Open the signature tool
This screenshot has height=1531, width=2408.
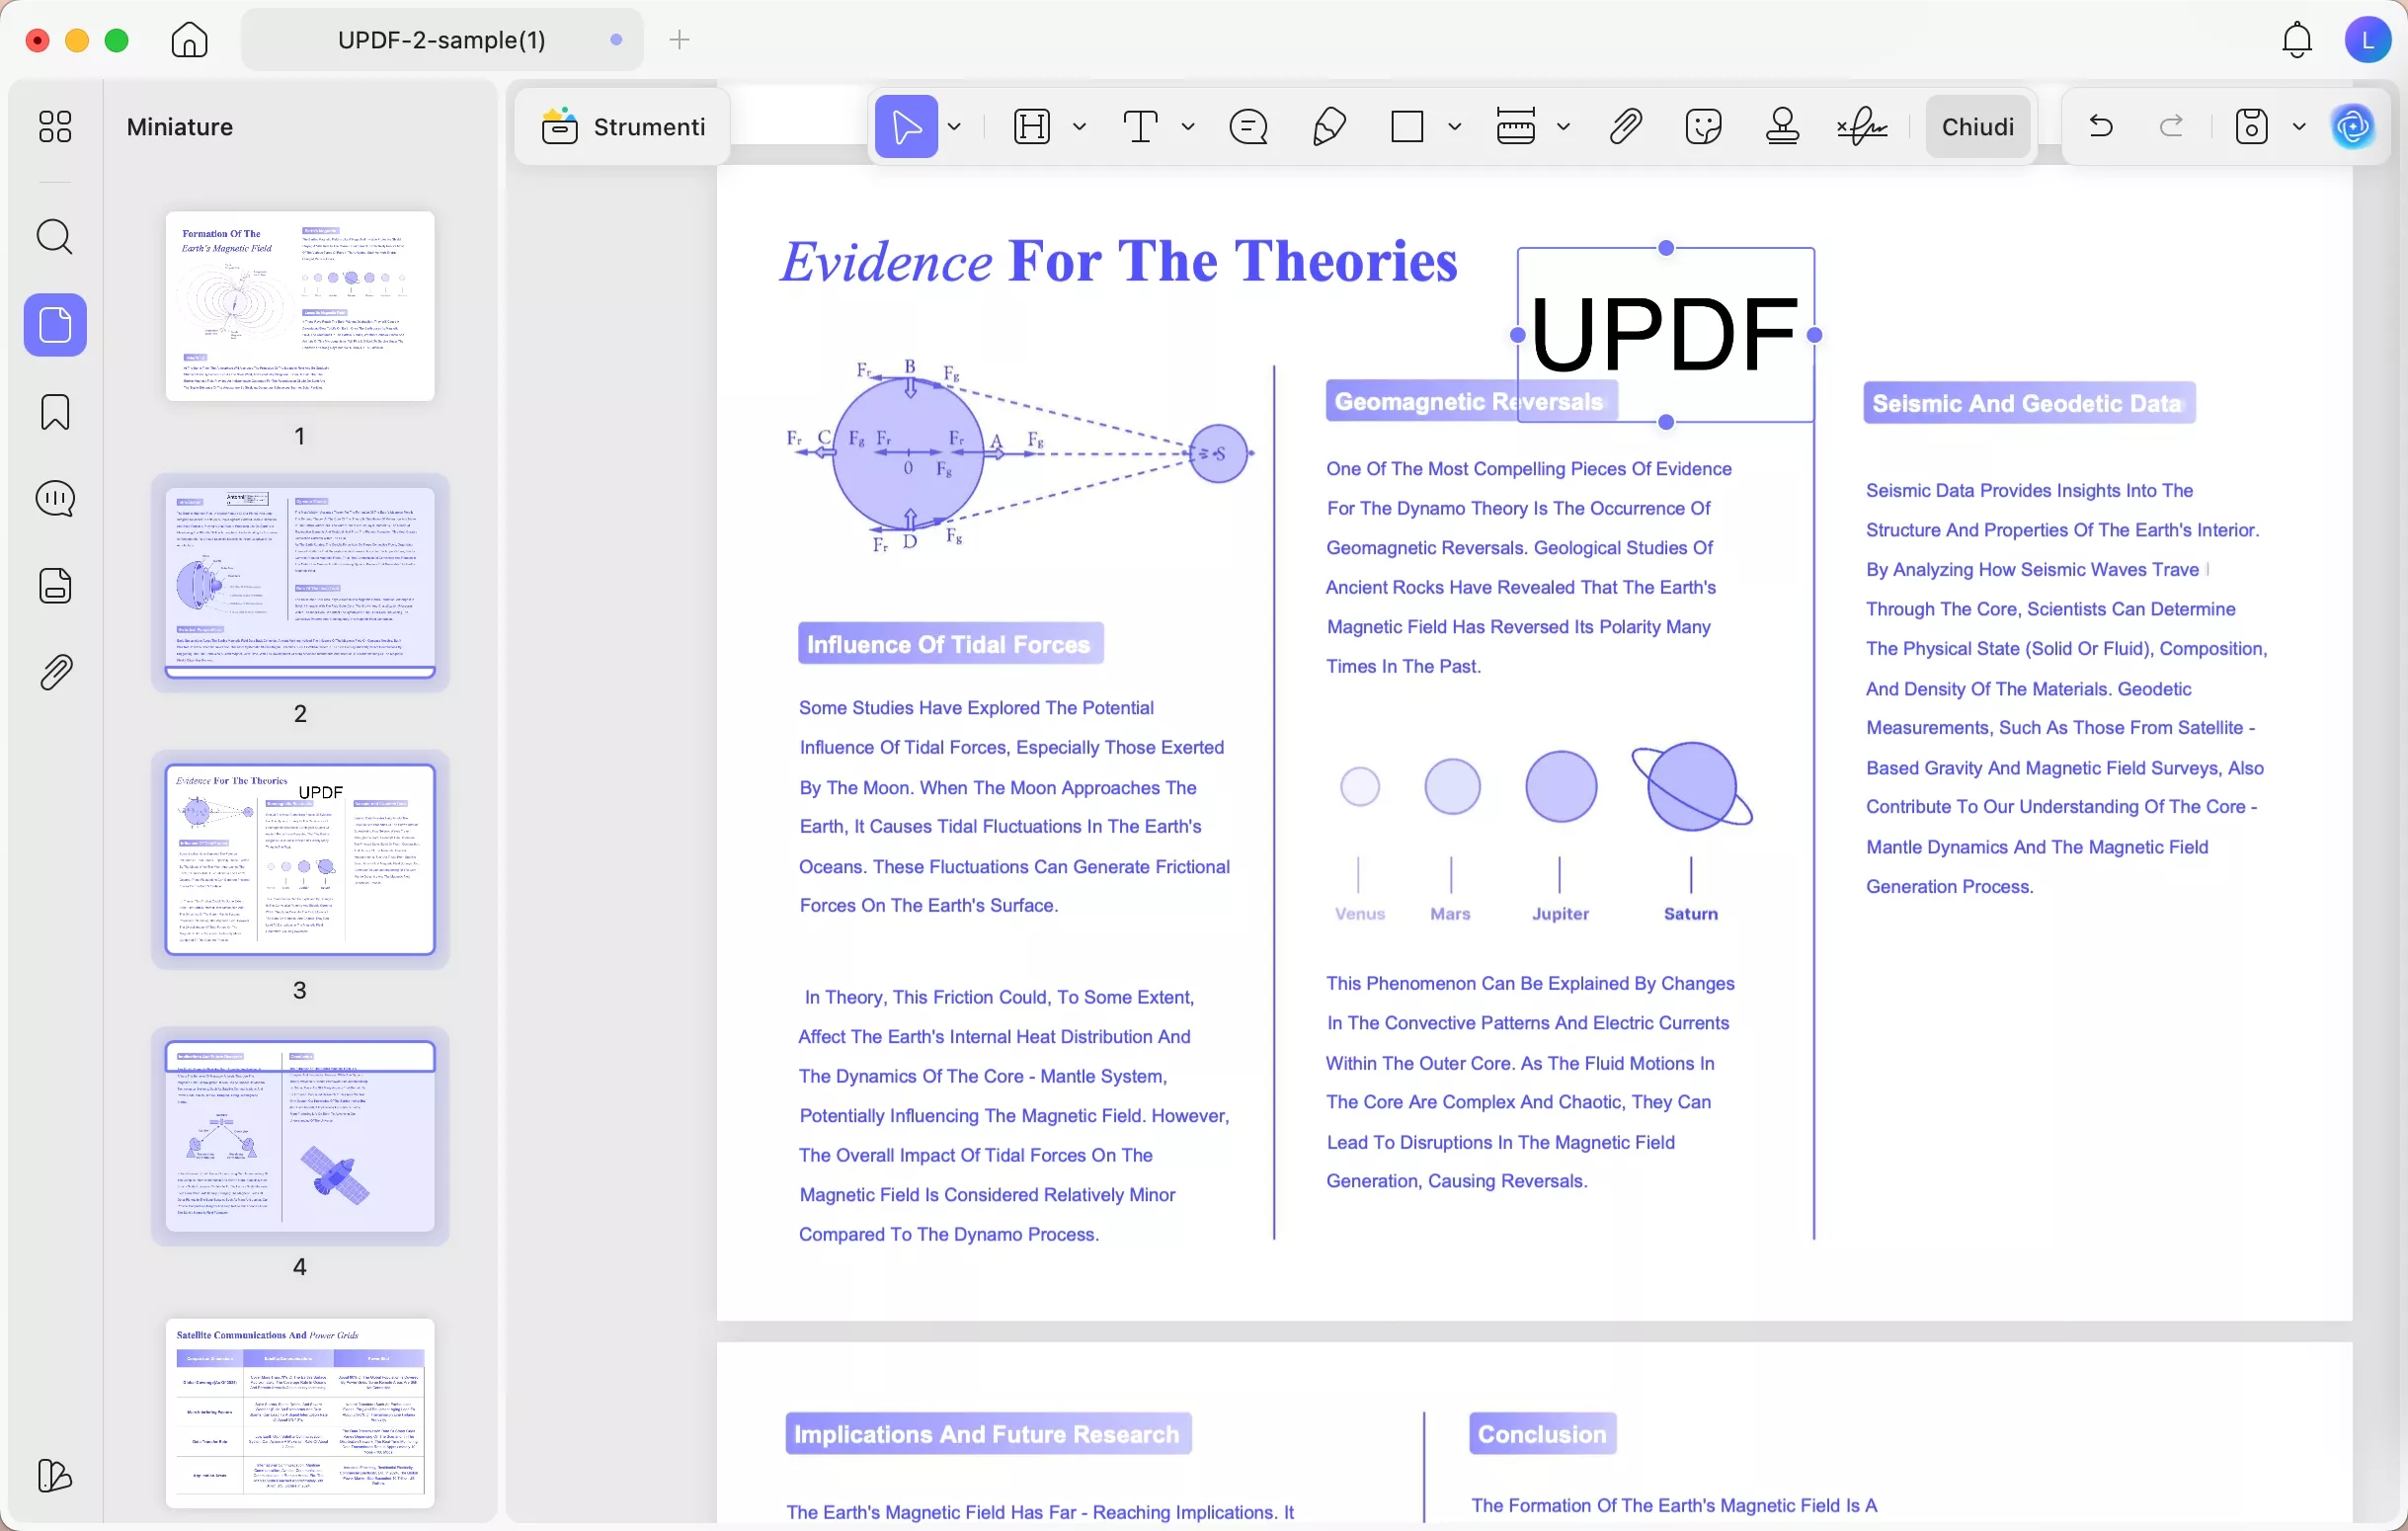click(x=1861, y=127)
